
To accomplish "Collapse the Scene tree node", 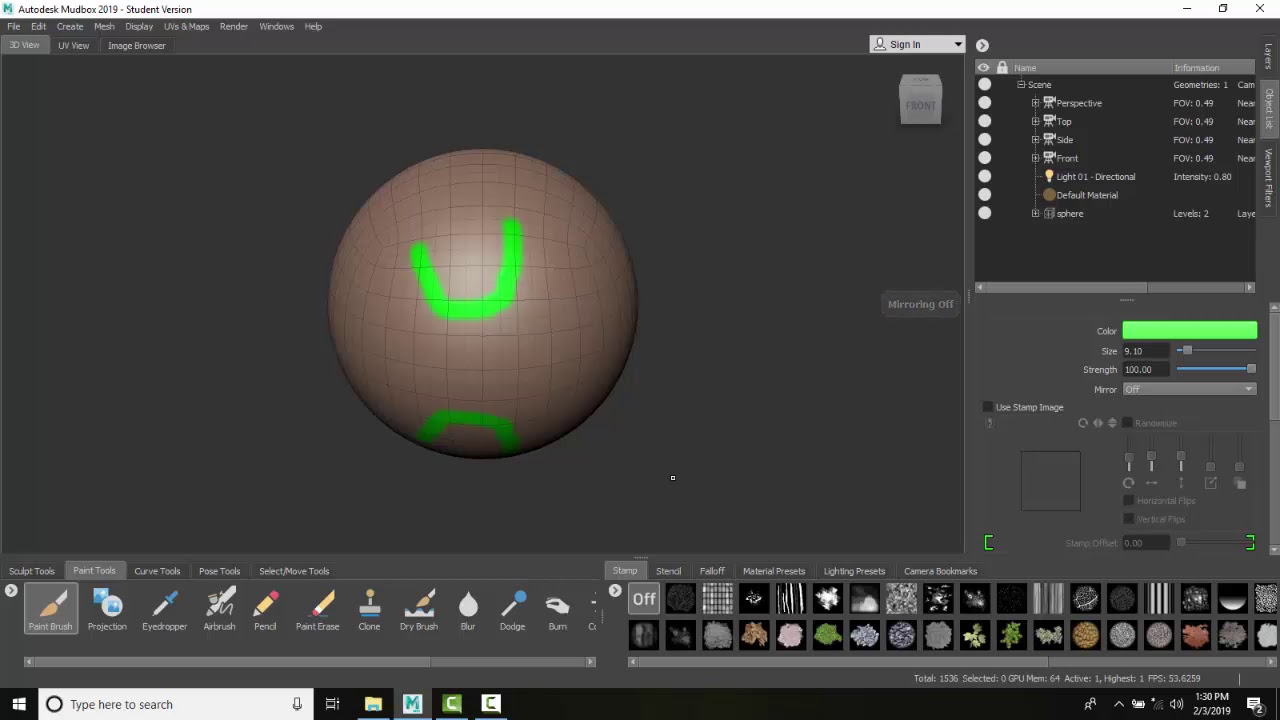I will tap(1021, 85).
